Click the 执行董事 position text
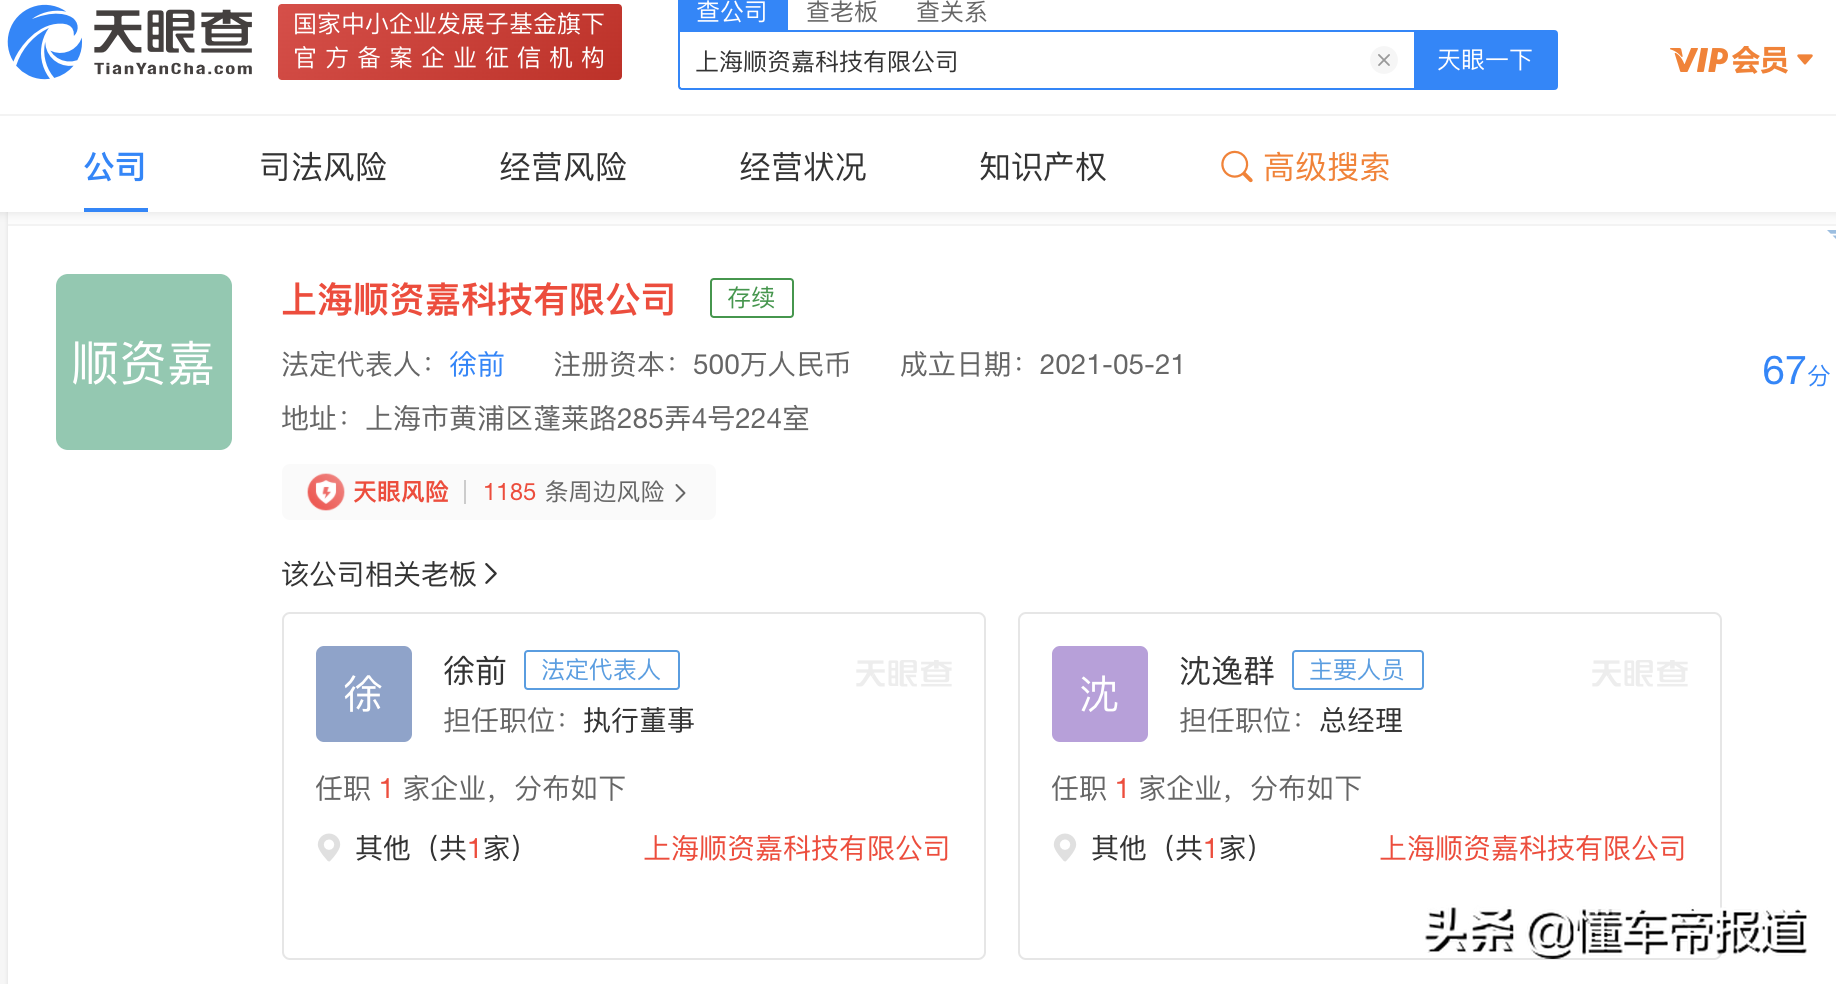1836x984 pixels. pyautogui.click(x=639, y=720)
